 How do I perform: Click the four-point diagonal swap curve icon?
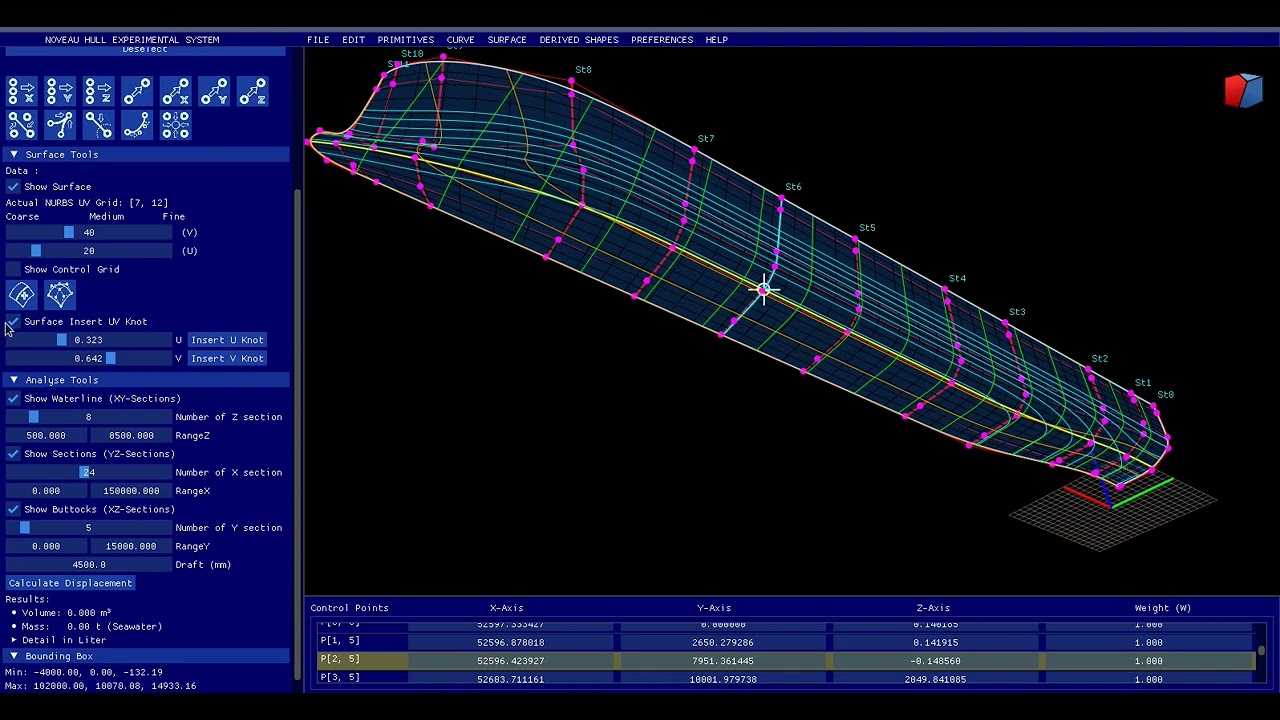coord(21,125)
